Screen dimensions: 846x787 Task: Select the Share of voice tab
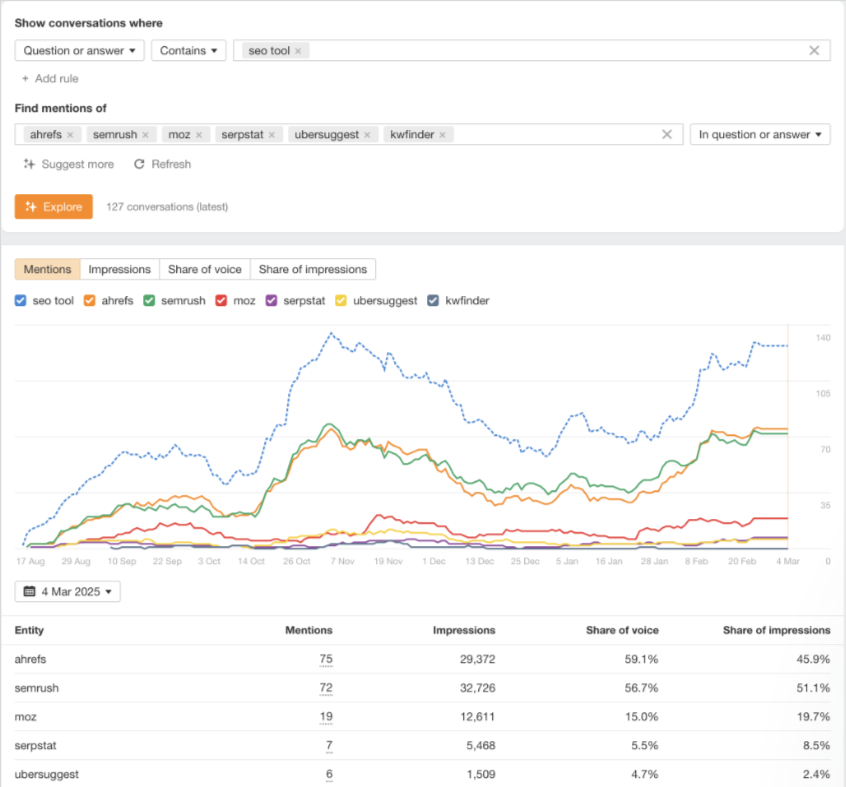[x=204, y=268]
